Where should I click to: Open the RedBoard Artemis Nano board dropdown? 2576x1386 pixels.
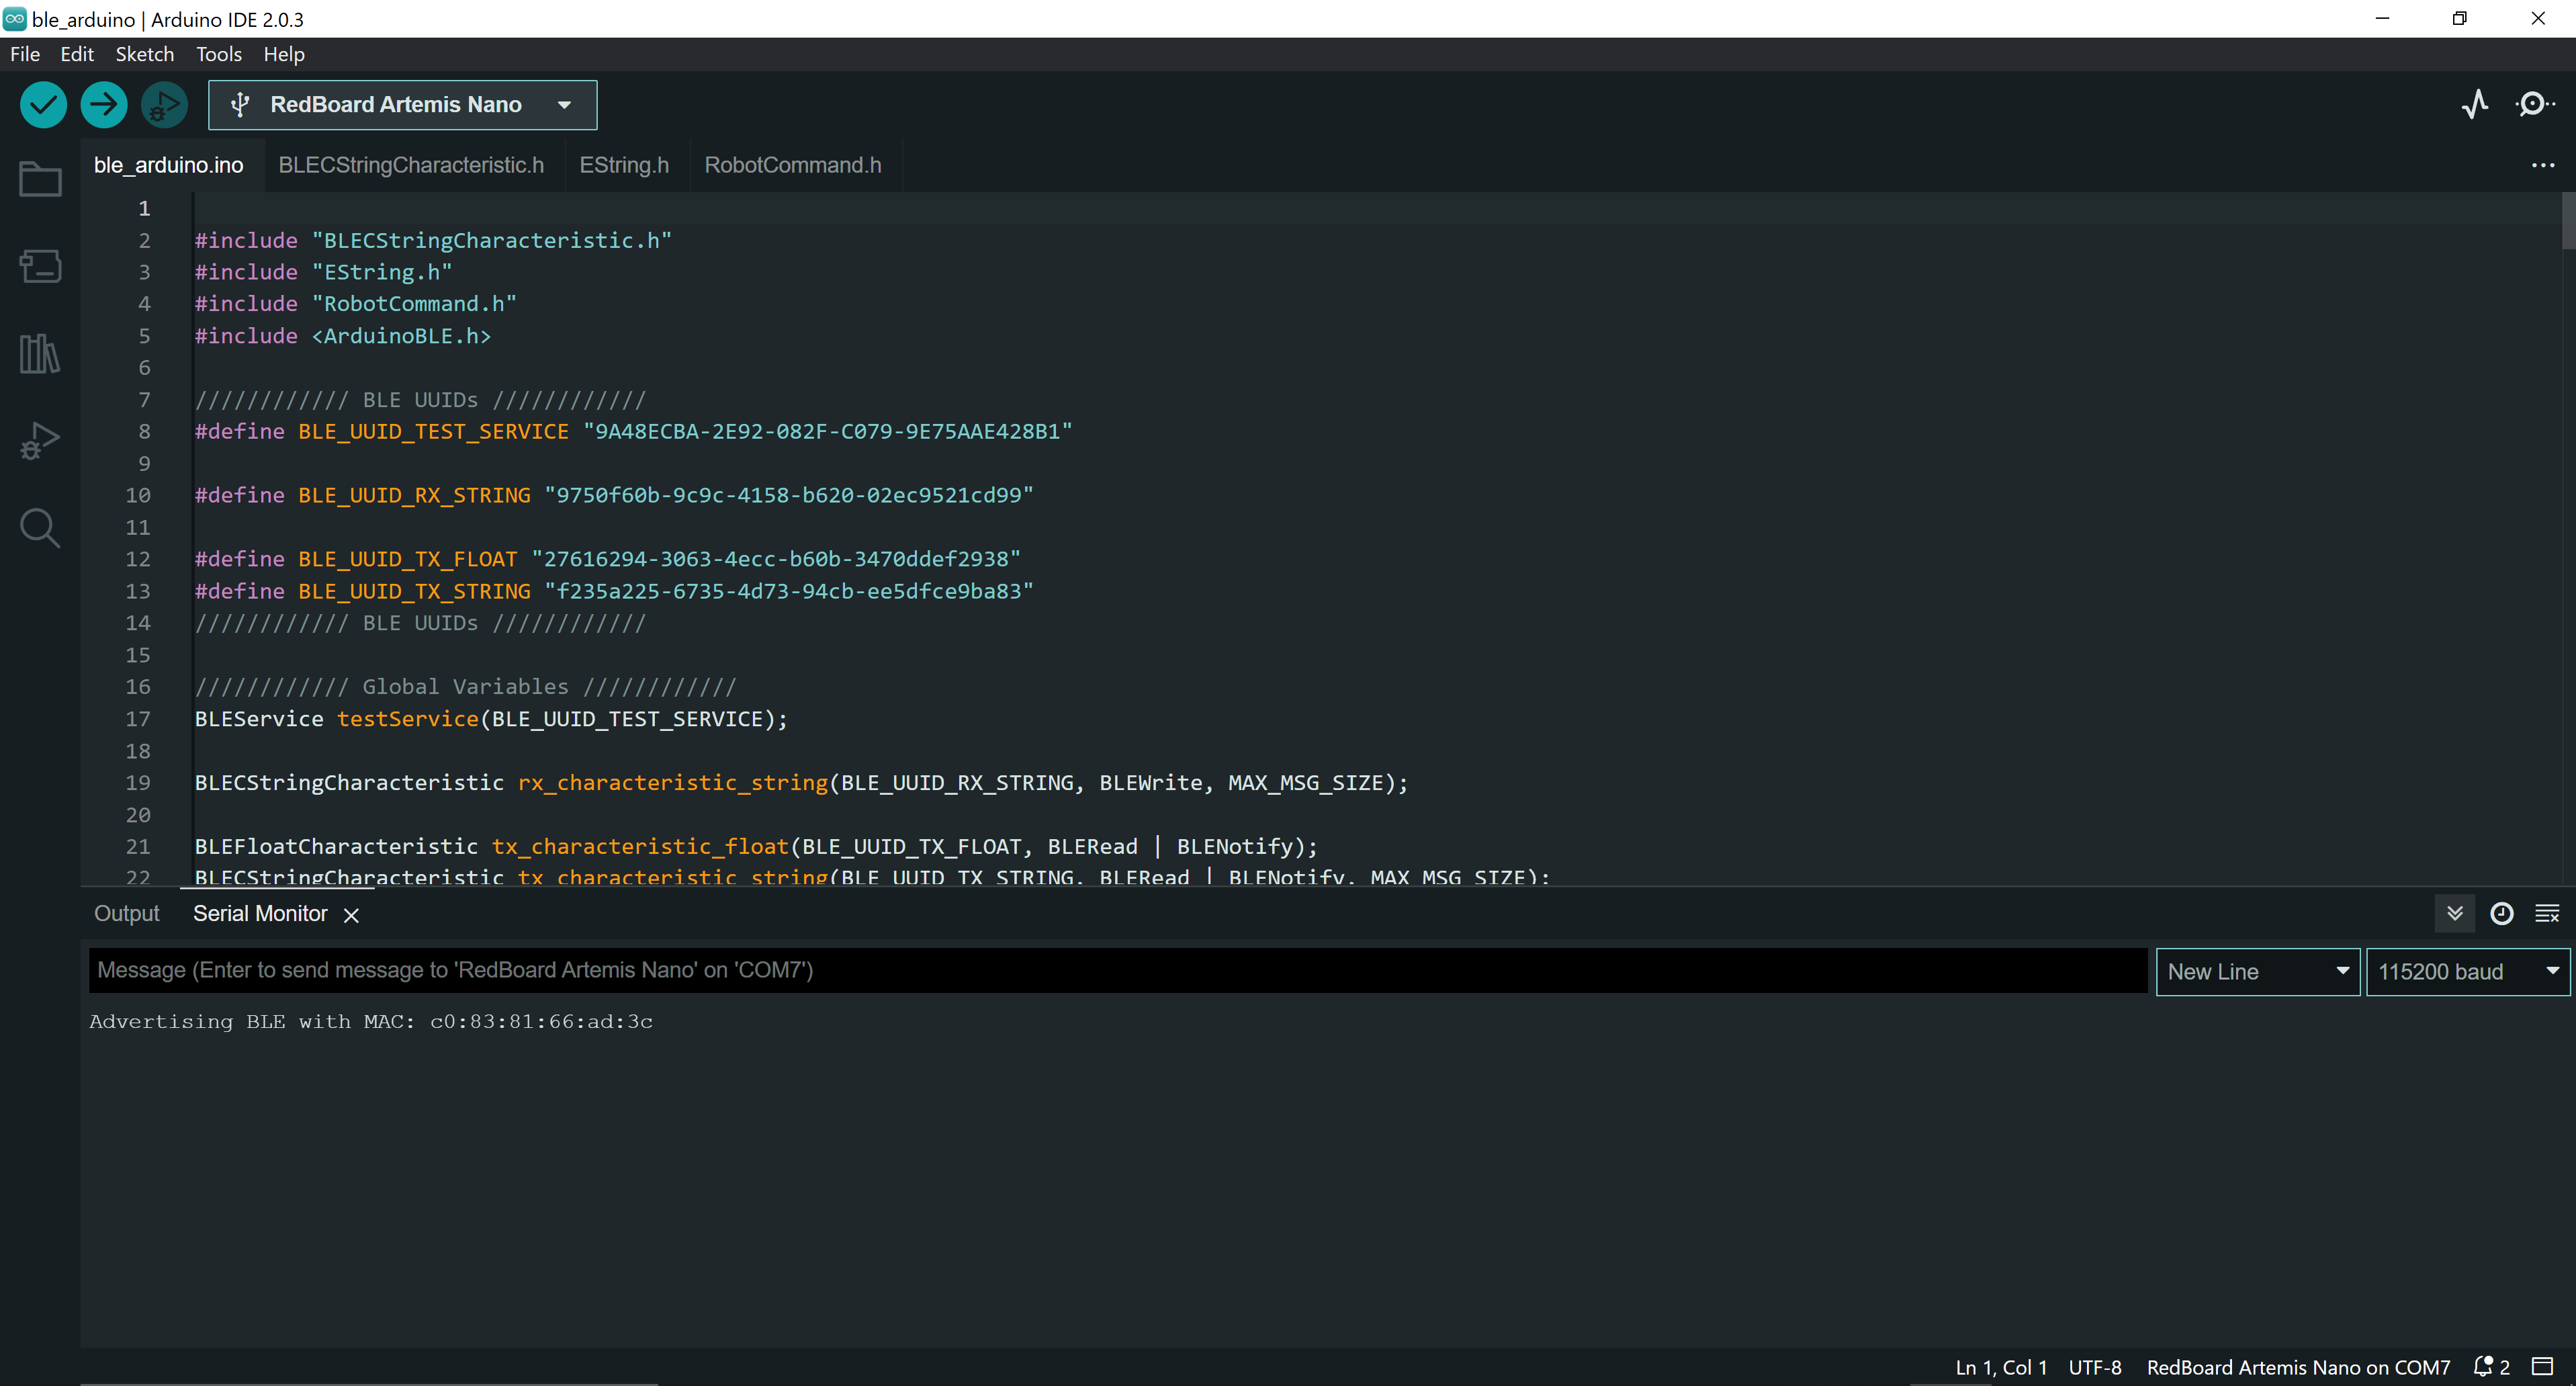click(x=402, y=105)
